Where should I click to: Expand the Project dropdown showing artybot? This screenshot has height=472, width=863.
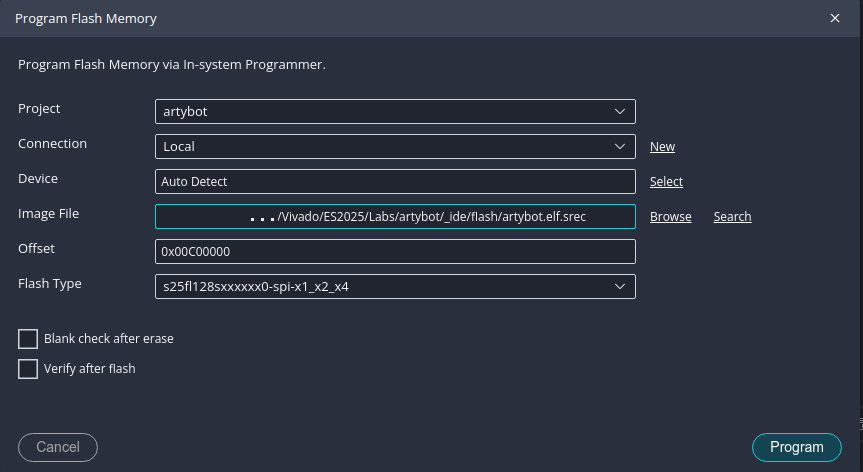click(x=618, y=112)
